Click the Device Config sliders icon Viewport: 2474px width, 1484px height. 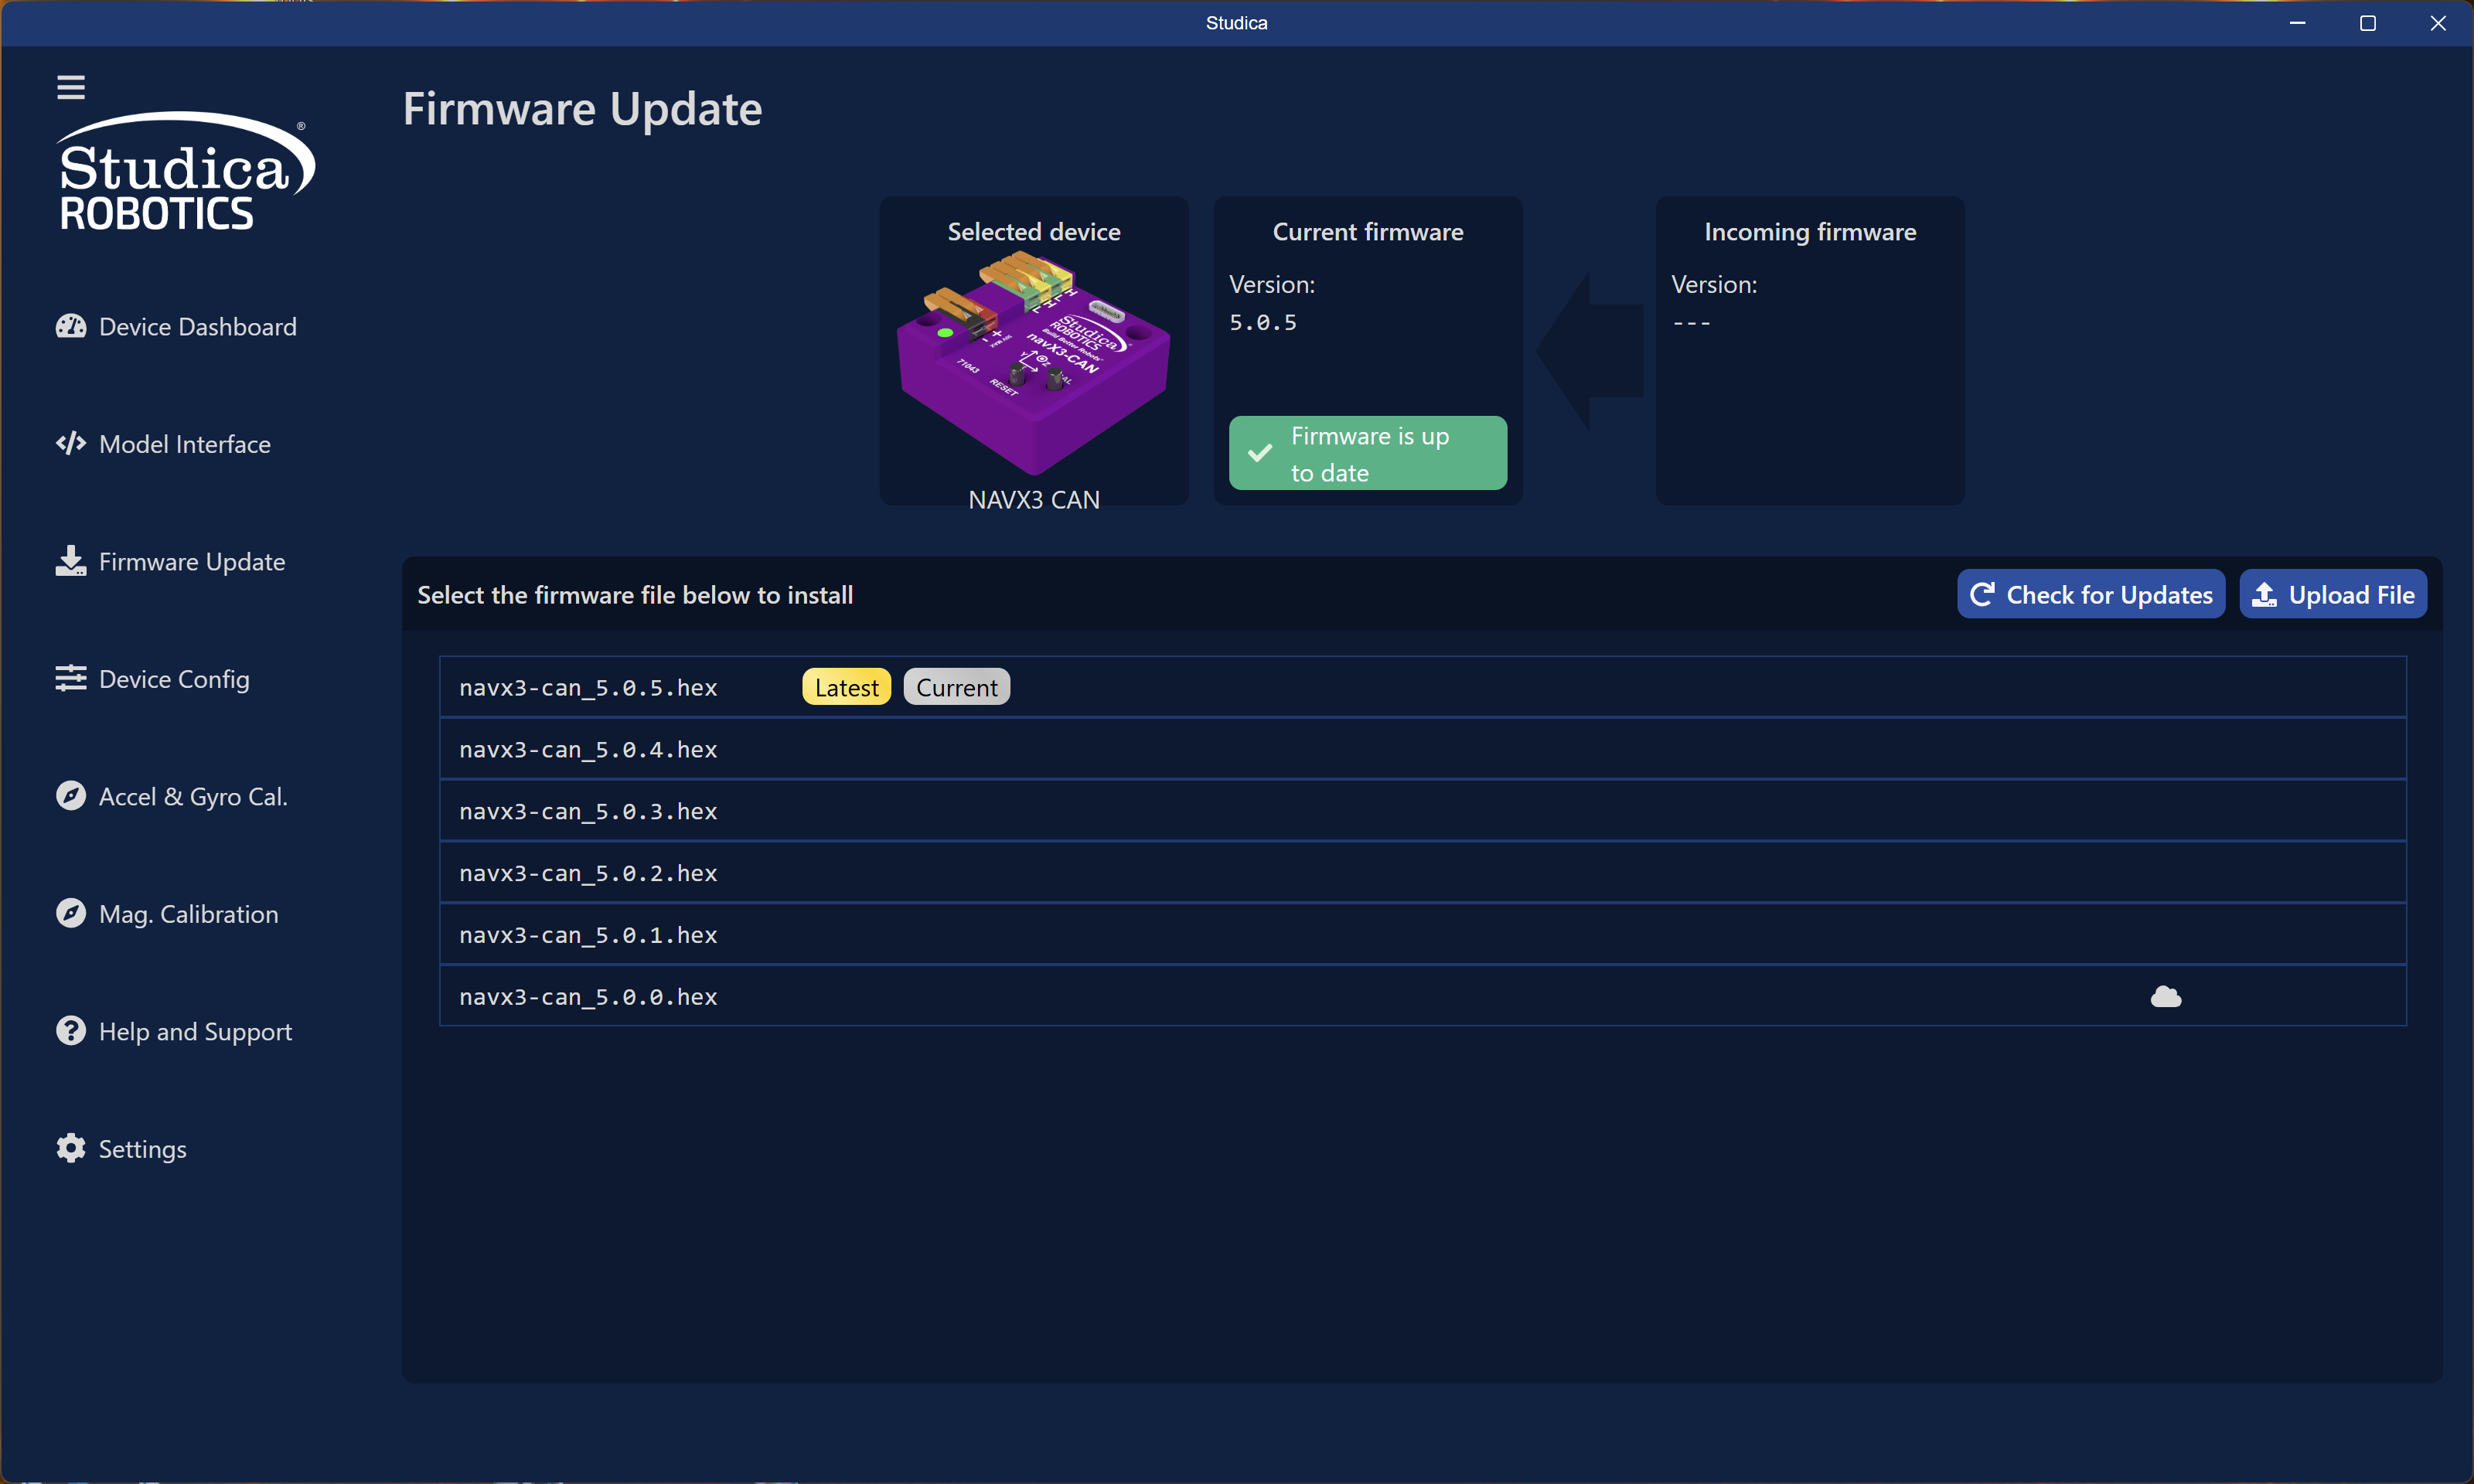point(70,678)
